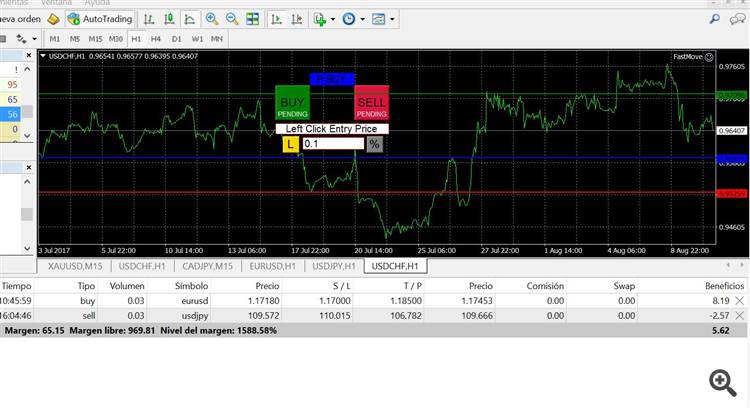This screenshot has width=750, height=409.
Task: Expand the templates dropdown arrow
Action: (x=392, y=19)
